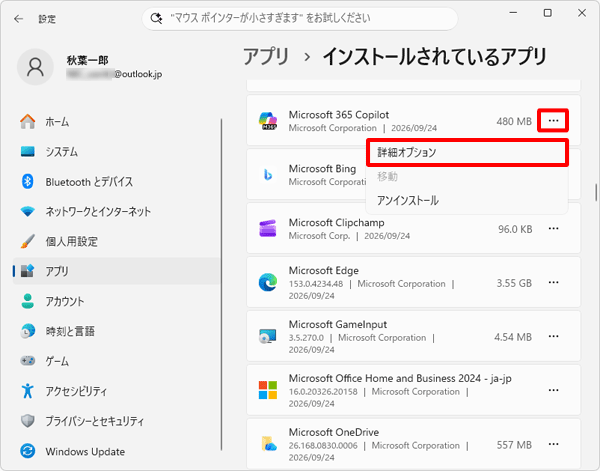The height and width of the screenshot is (471, 600).
Task: Click the アプリ breadcrumb link
Action: (266, 57)
